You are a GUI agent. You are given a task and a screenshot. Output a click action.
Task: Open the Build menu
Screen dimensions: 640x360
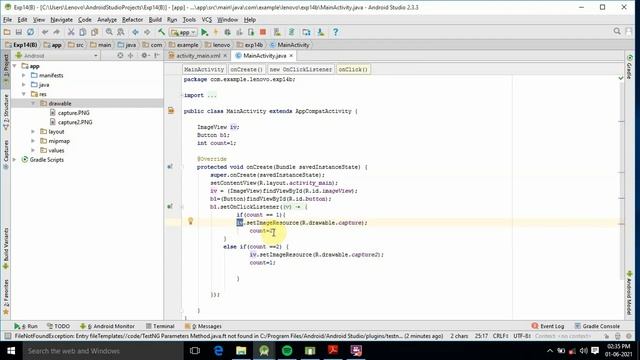(x=155, y=20)
